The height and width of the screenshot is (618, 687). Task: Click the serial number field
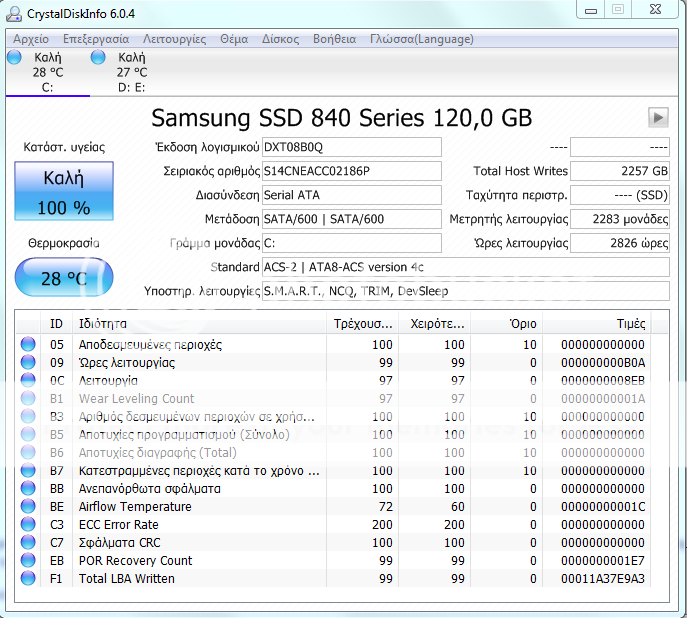click(x=350, y=171)
